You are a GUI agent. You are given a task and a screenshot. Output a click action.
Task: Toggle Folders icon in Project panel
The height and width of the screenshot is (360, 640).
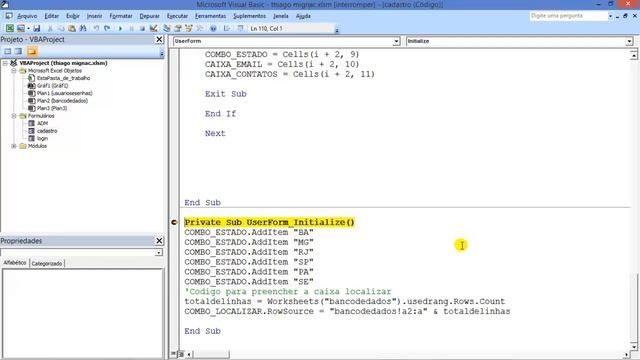pos(32,51)
